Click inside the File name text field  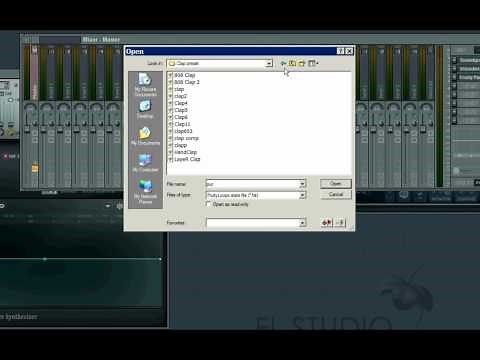point(252,184)
